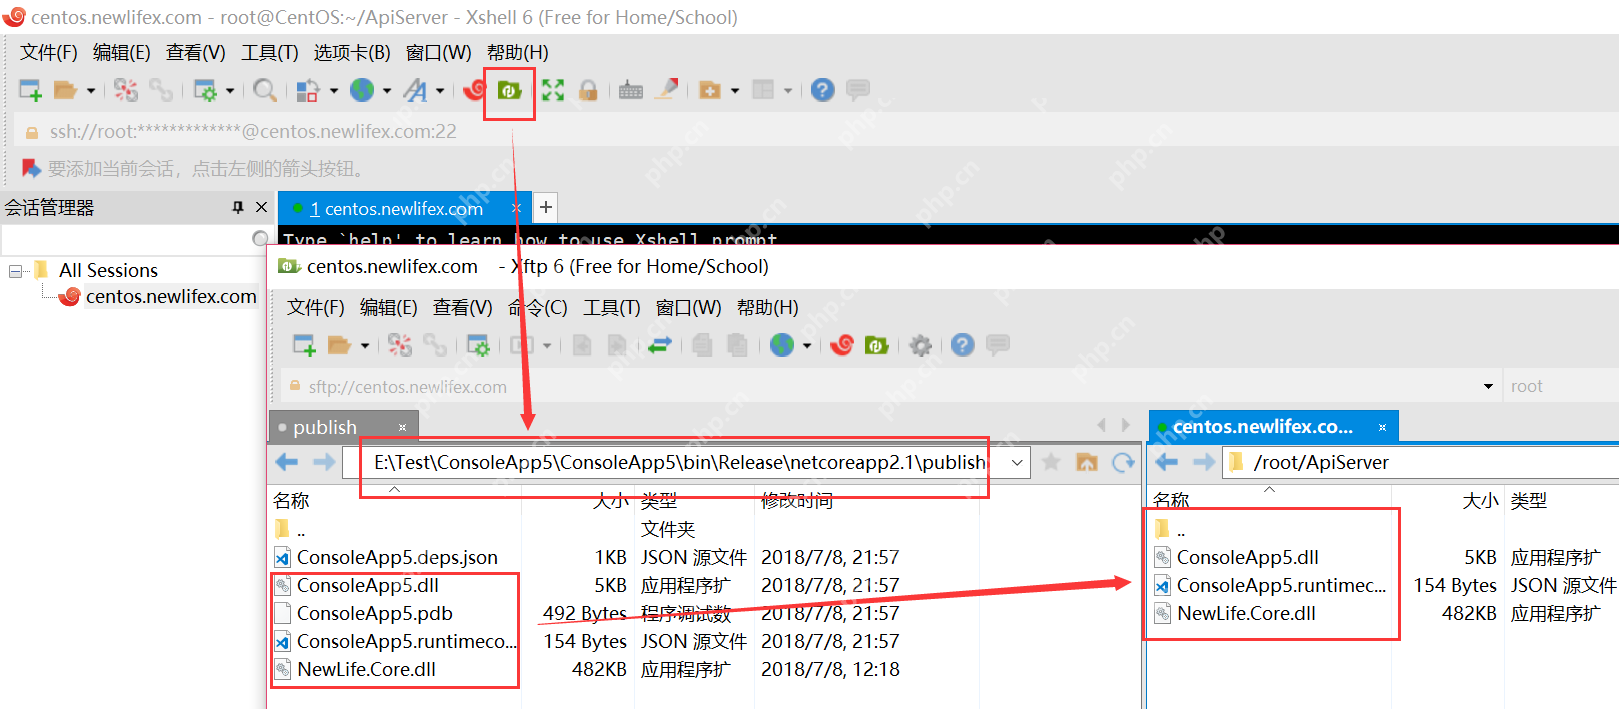Select ConsoleApp5.pdb in local pane
The width and height of the screenshot is (1619, 709).
(375, 613)
